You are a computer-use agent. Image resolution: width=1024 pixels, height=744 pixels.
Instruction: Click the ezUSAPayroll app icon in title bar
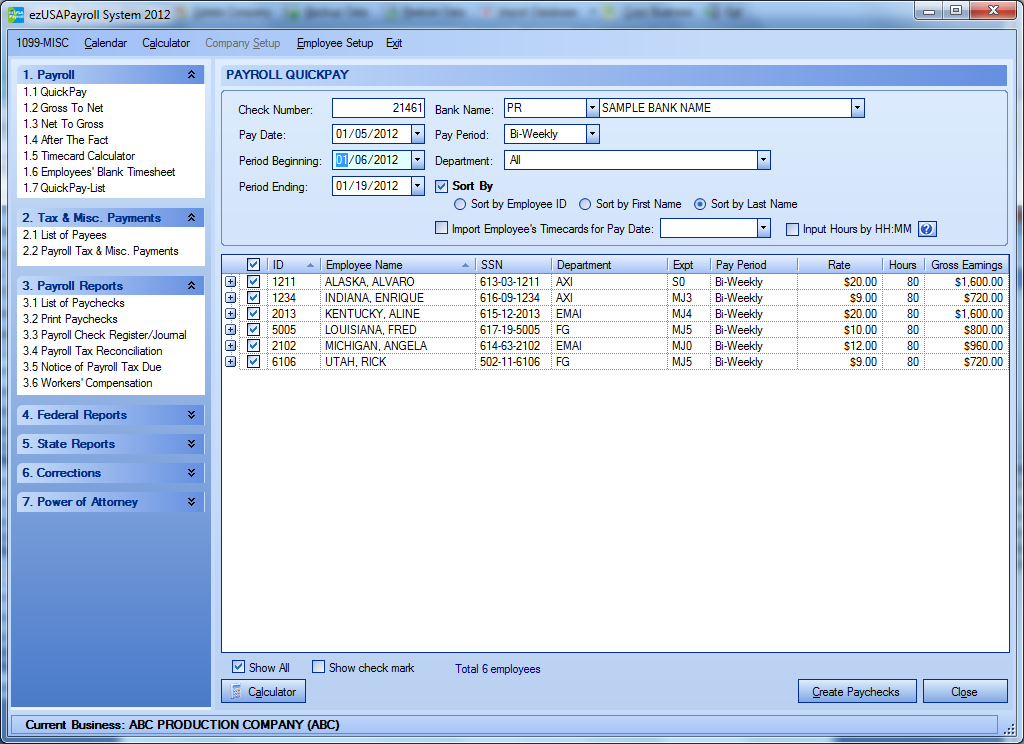click(16, 14)
